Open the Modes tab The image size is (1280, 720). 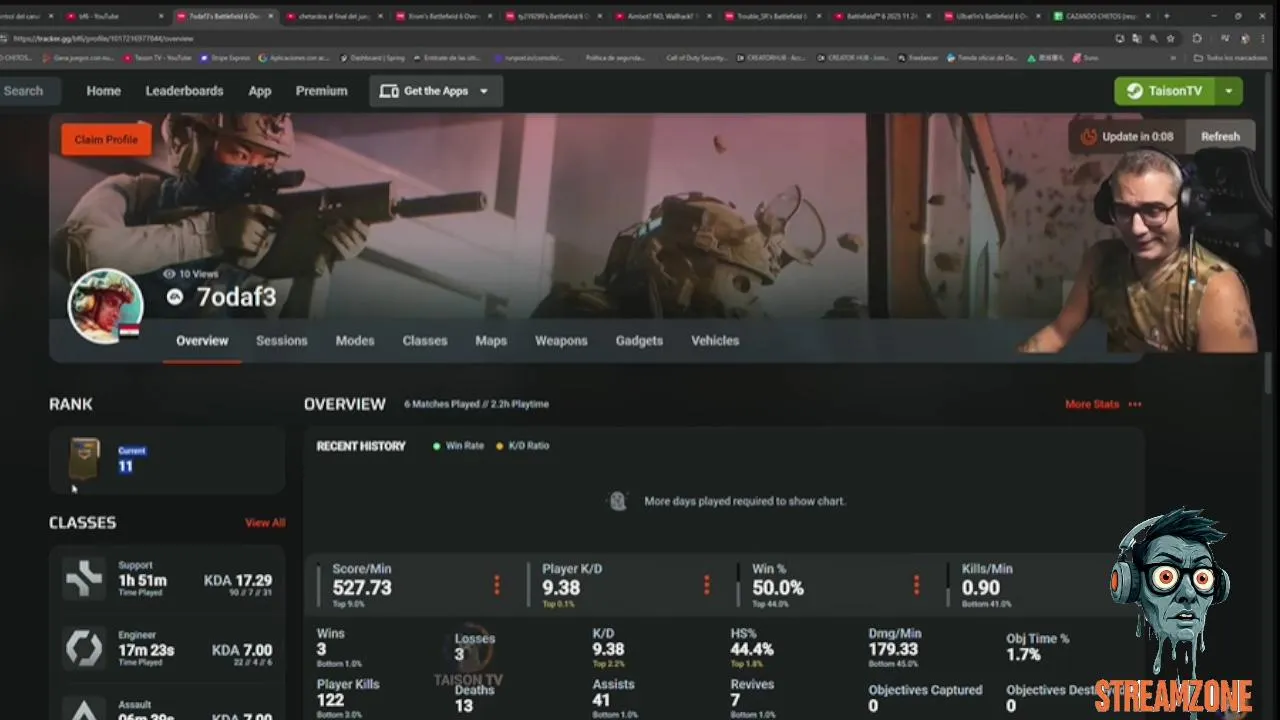(355, 341)
